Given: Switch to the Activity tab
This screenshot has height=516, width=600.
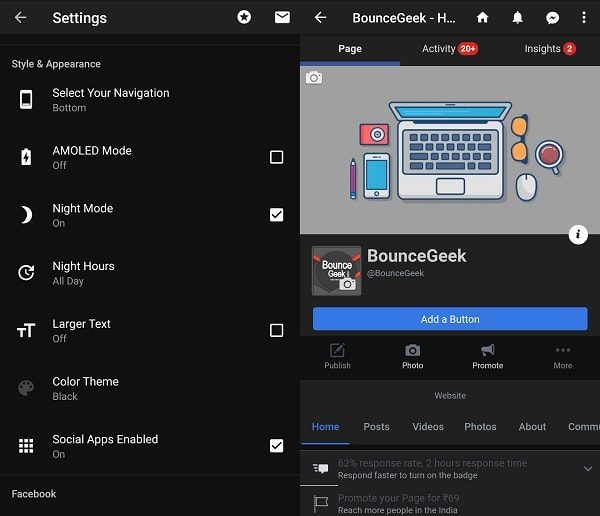Looking at the screenshot, I should [x=450, y=49].
